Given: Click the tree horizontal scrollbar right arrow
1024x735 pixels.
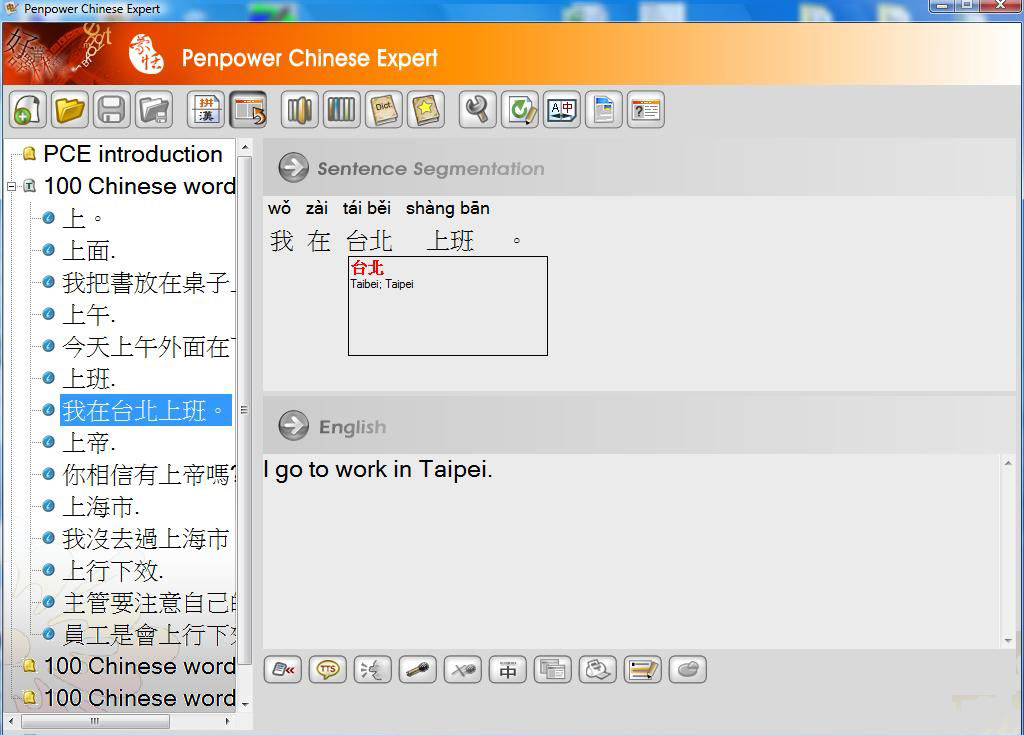Looking at the screenshot, I should click(x=227, y=721).
